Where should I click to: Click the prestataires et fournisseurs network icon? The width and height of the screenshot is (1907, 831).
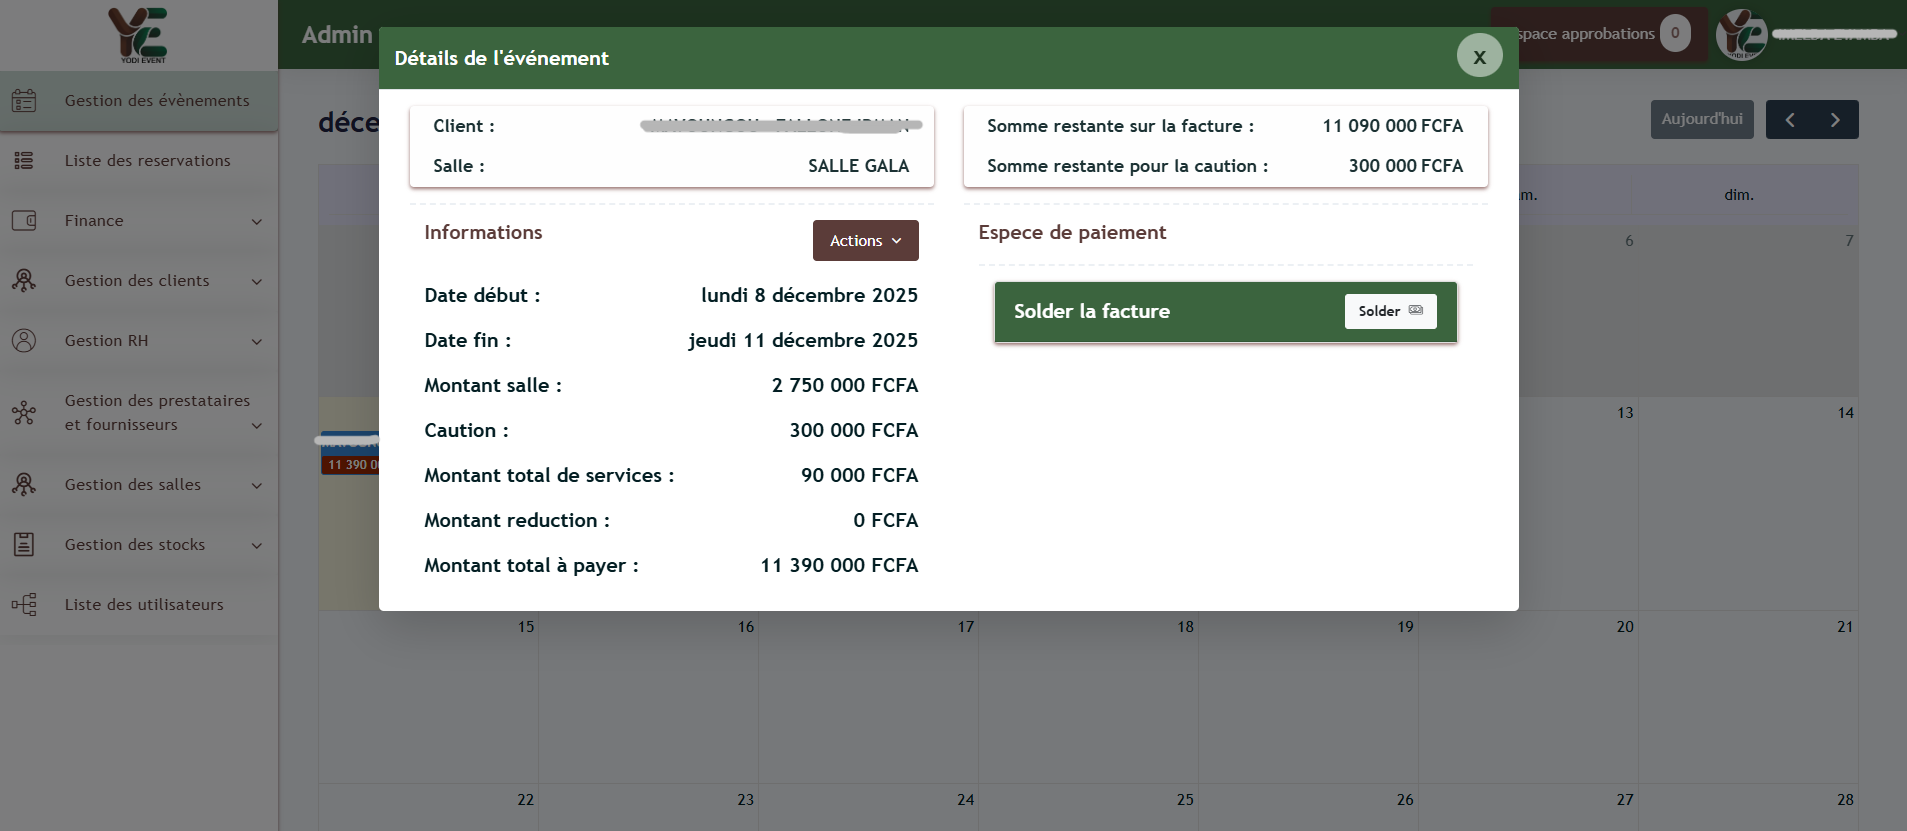tap(24, 413)
